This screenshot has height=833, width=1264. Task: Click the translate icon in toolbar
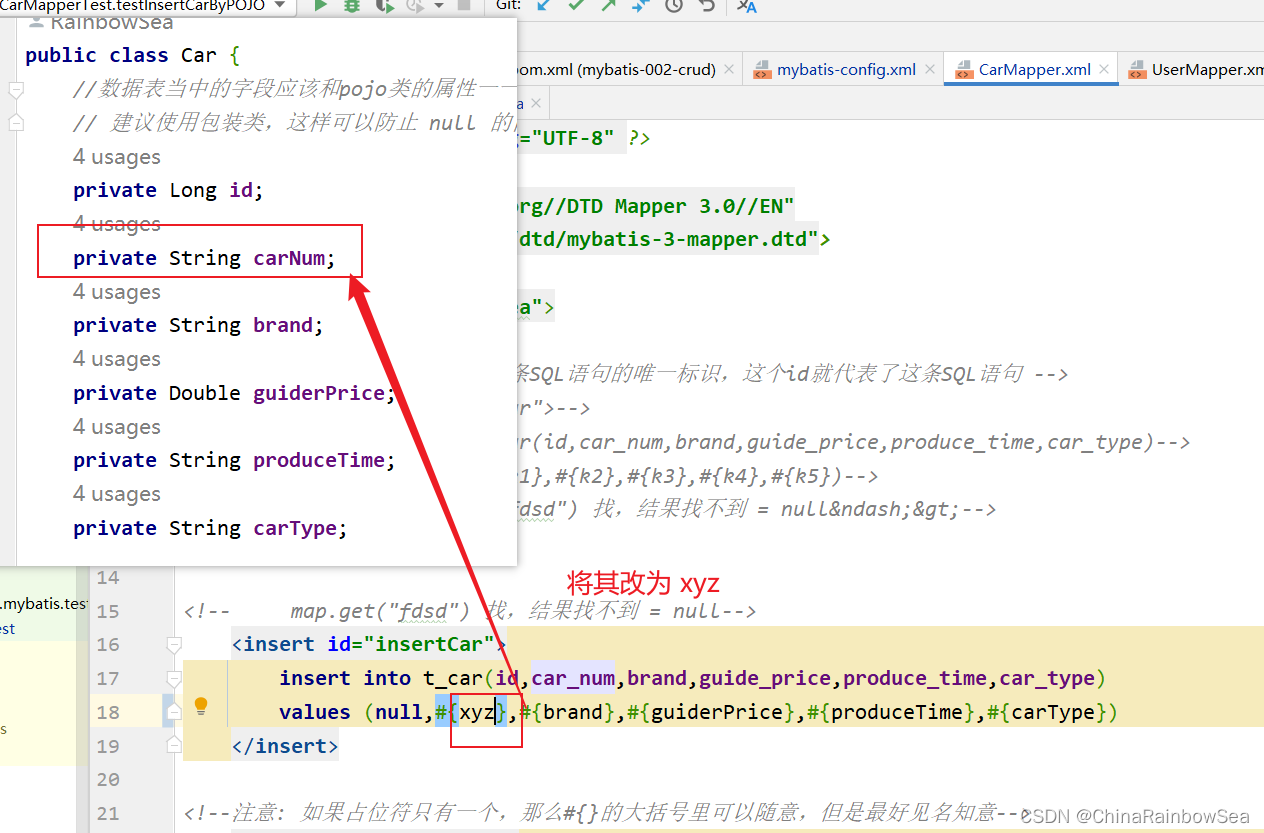coord(747,5)
